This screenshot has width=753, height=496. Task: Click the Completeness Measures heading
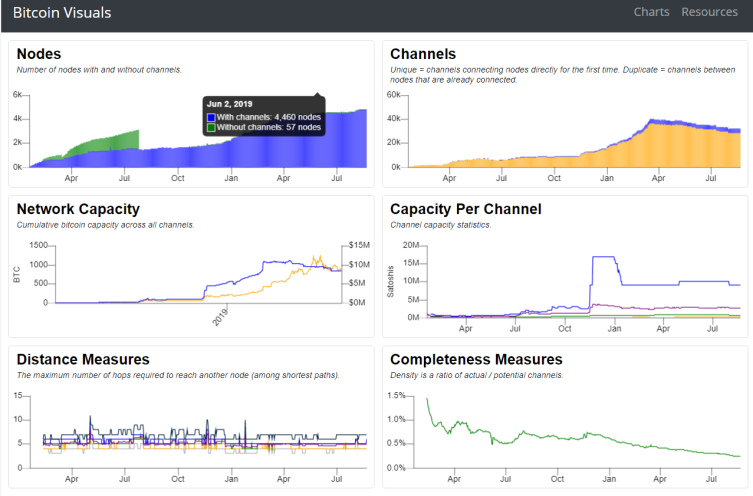(476, 359)
